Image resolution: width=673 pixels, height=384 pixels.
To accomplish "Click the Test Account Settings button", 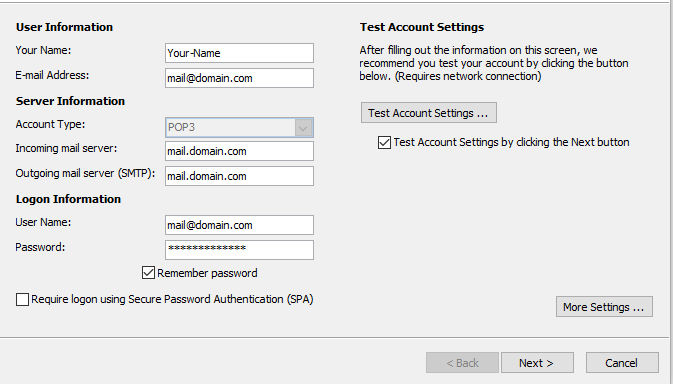I will pos(429,112).
